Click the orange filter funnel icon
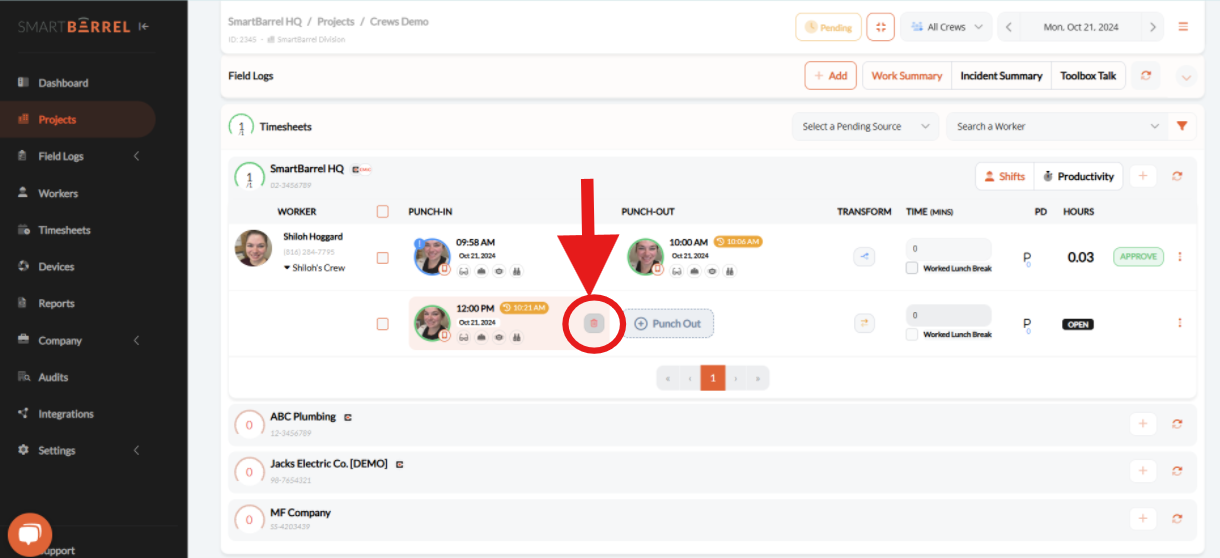 (x=1182, y=126)
